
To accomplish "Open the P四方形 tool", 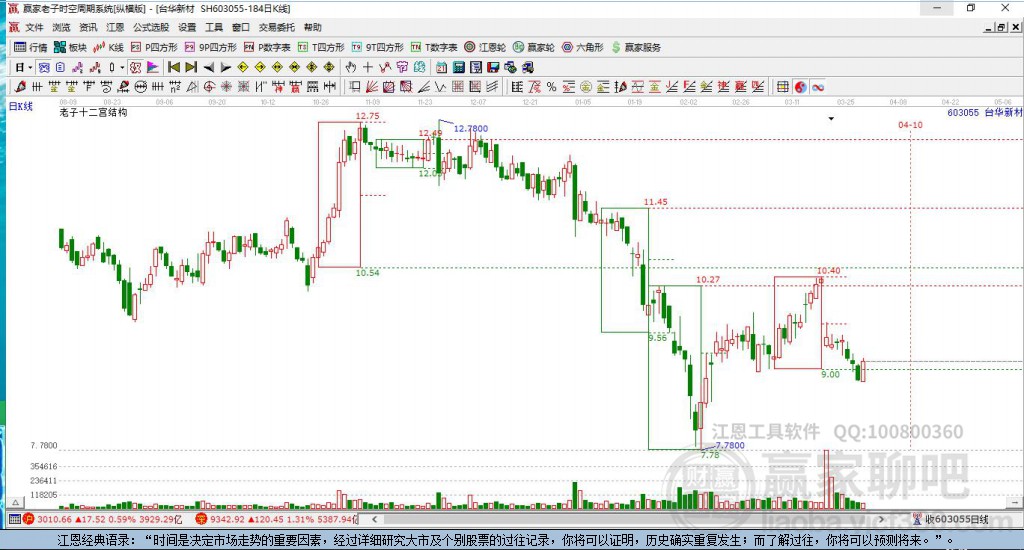I will [154, 47].
